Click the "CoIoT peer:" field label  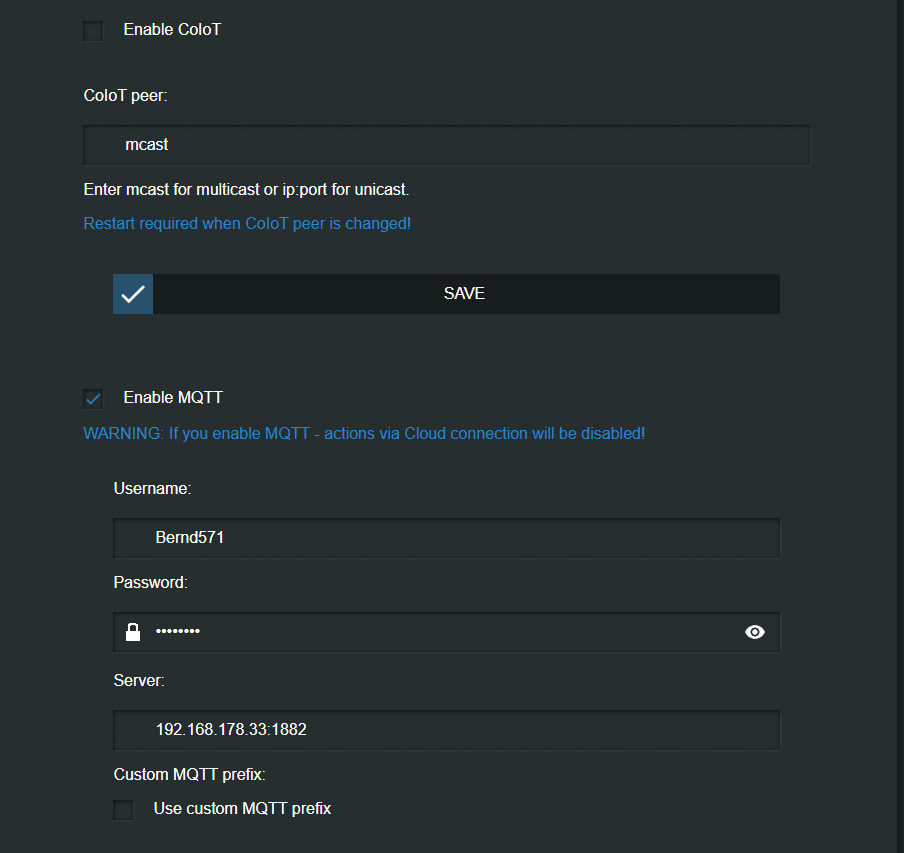[125, 96]
